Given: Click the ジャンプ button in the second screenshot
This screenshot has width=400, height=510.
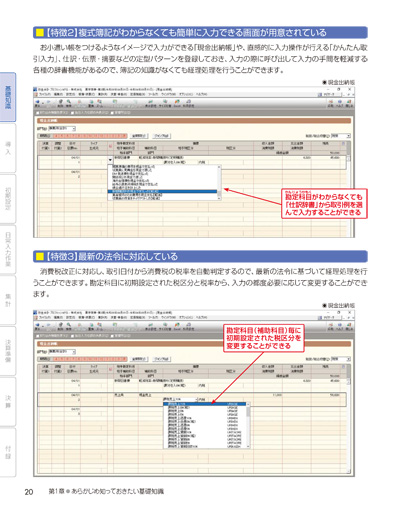Looking at the screenshot, I should pyautogui.click(x=162, y=359).
